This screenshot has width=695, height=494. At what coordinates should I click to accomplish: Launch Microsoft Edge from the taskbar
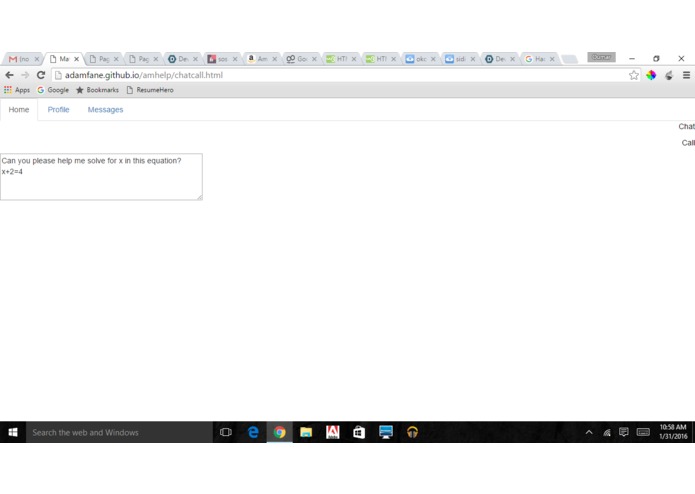(253, 432)
